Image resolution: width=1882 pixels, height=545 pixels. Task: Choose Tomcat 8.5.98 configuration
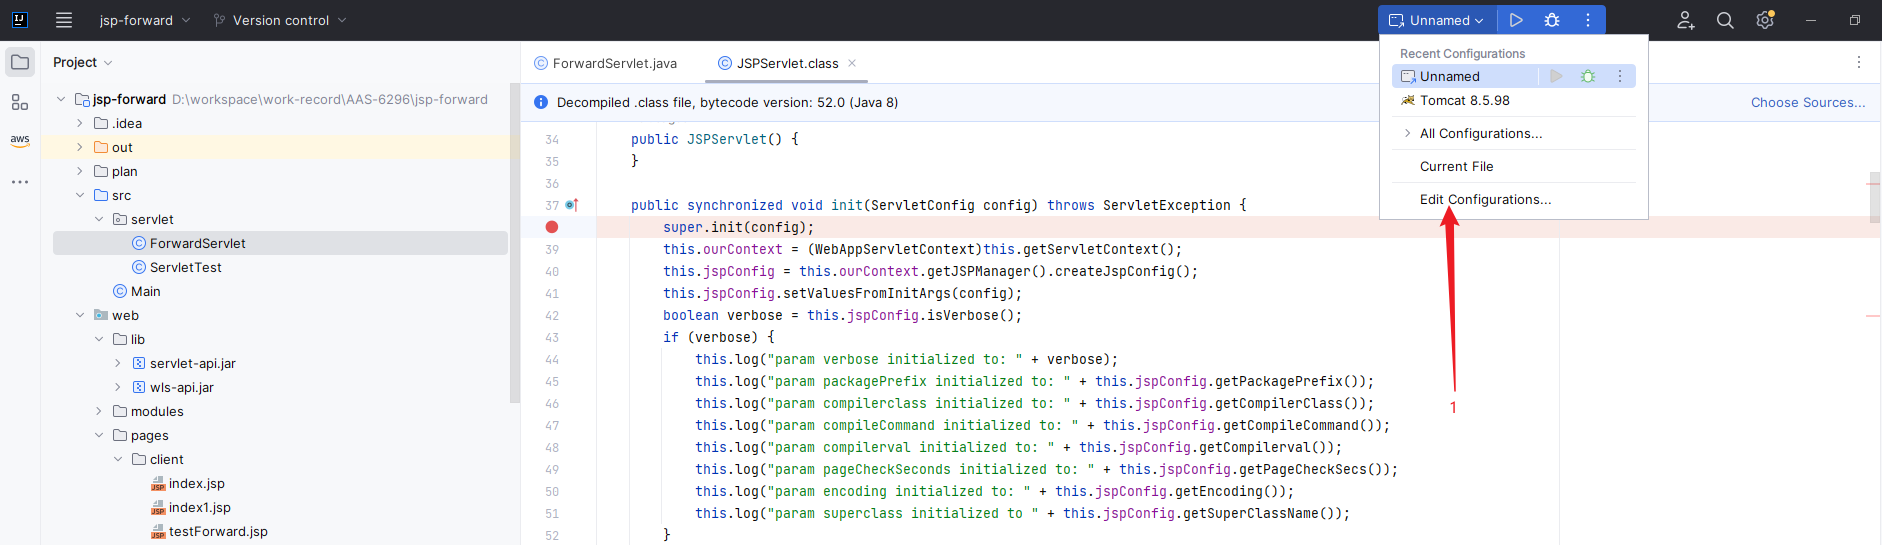tap(1464, 100)
